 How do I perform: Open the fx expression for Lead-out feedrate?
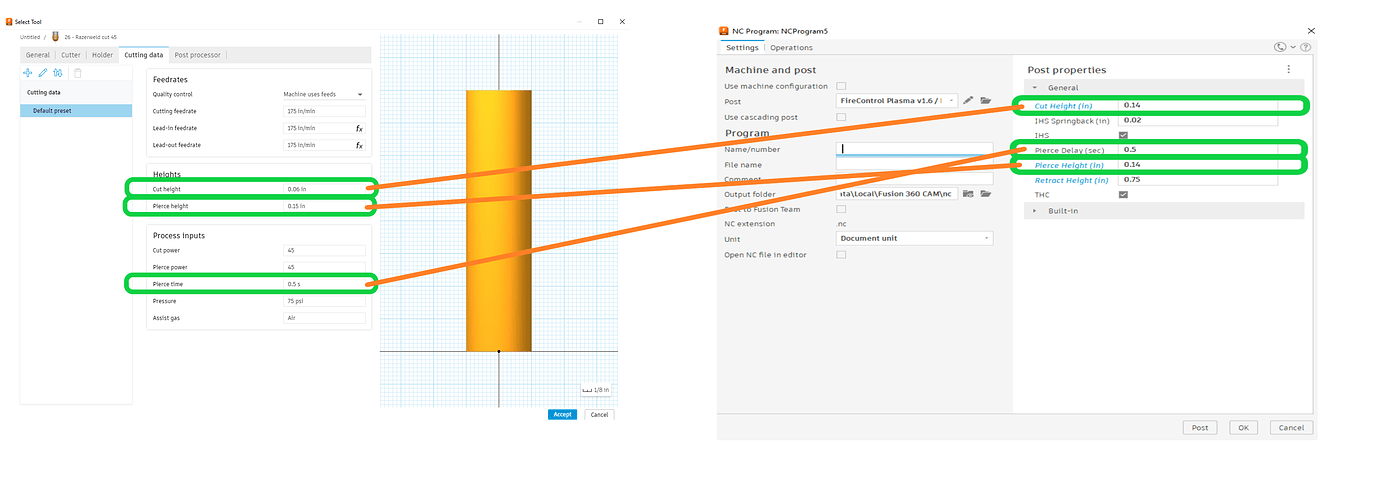(359, 145)
